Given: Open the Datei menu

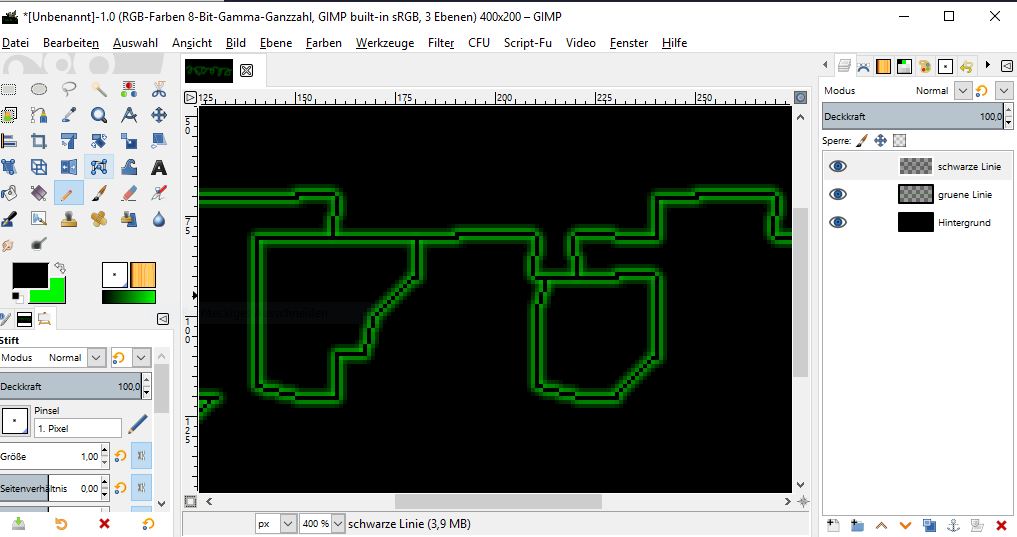Looking at the screenshot, I should tap(15, 43).
